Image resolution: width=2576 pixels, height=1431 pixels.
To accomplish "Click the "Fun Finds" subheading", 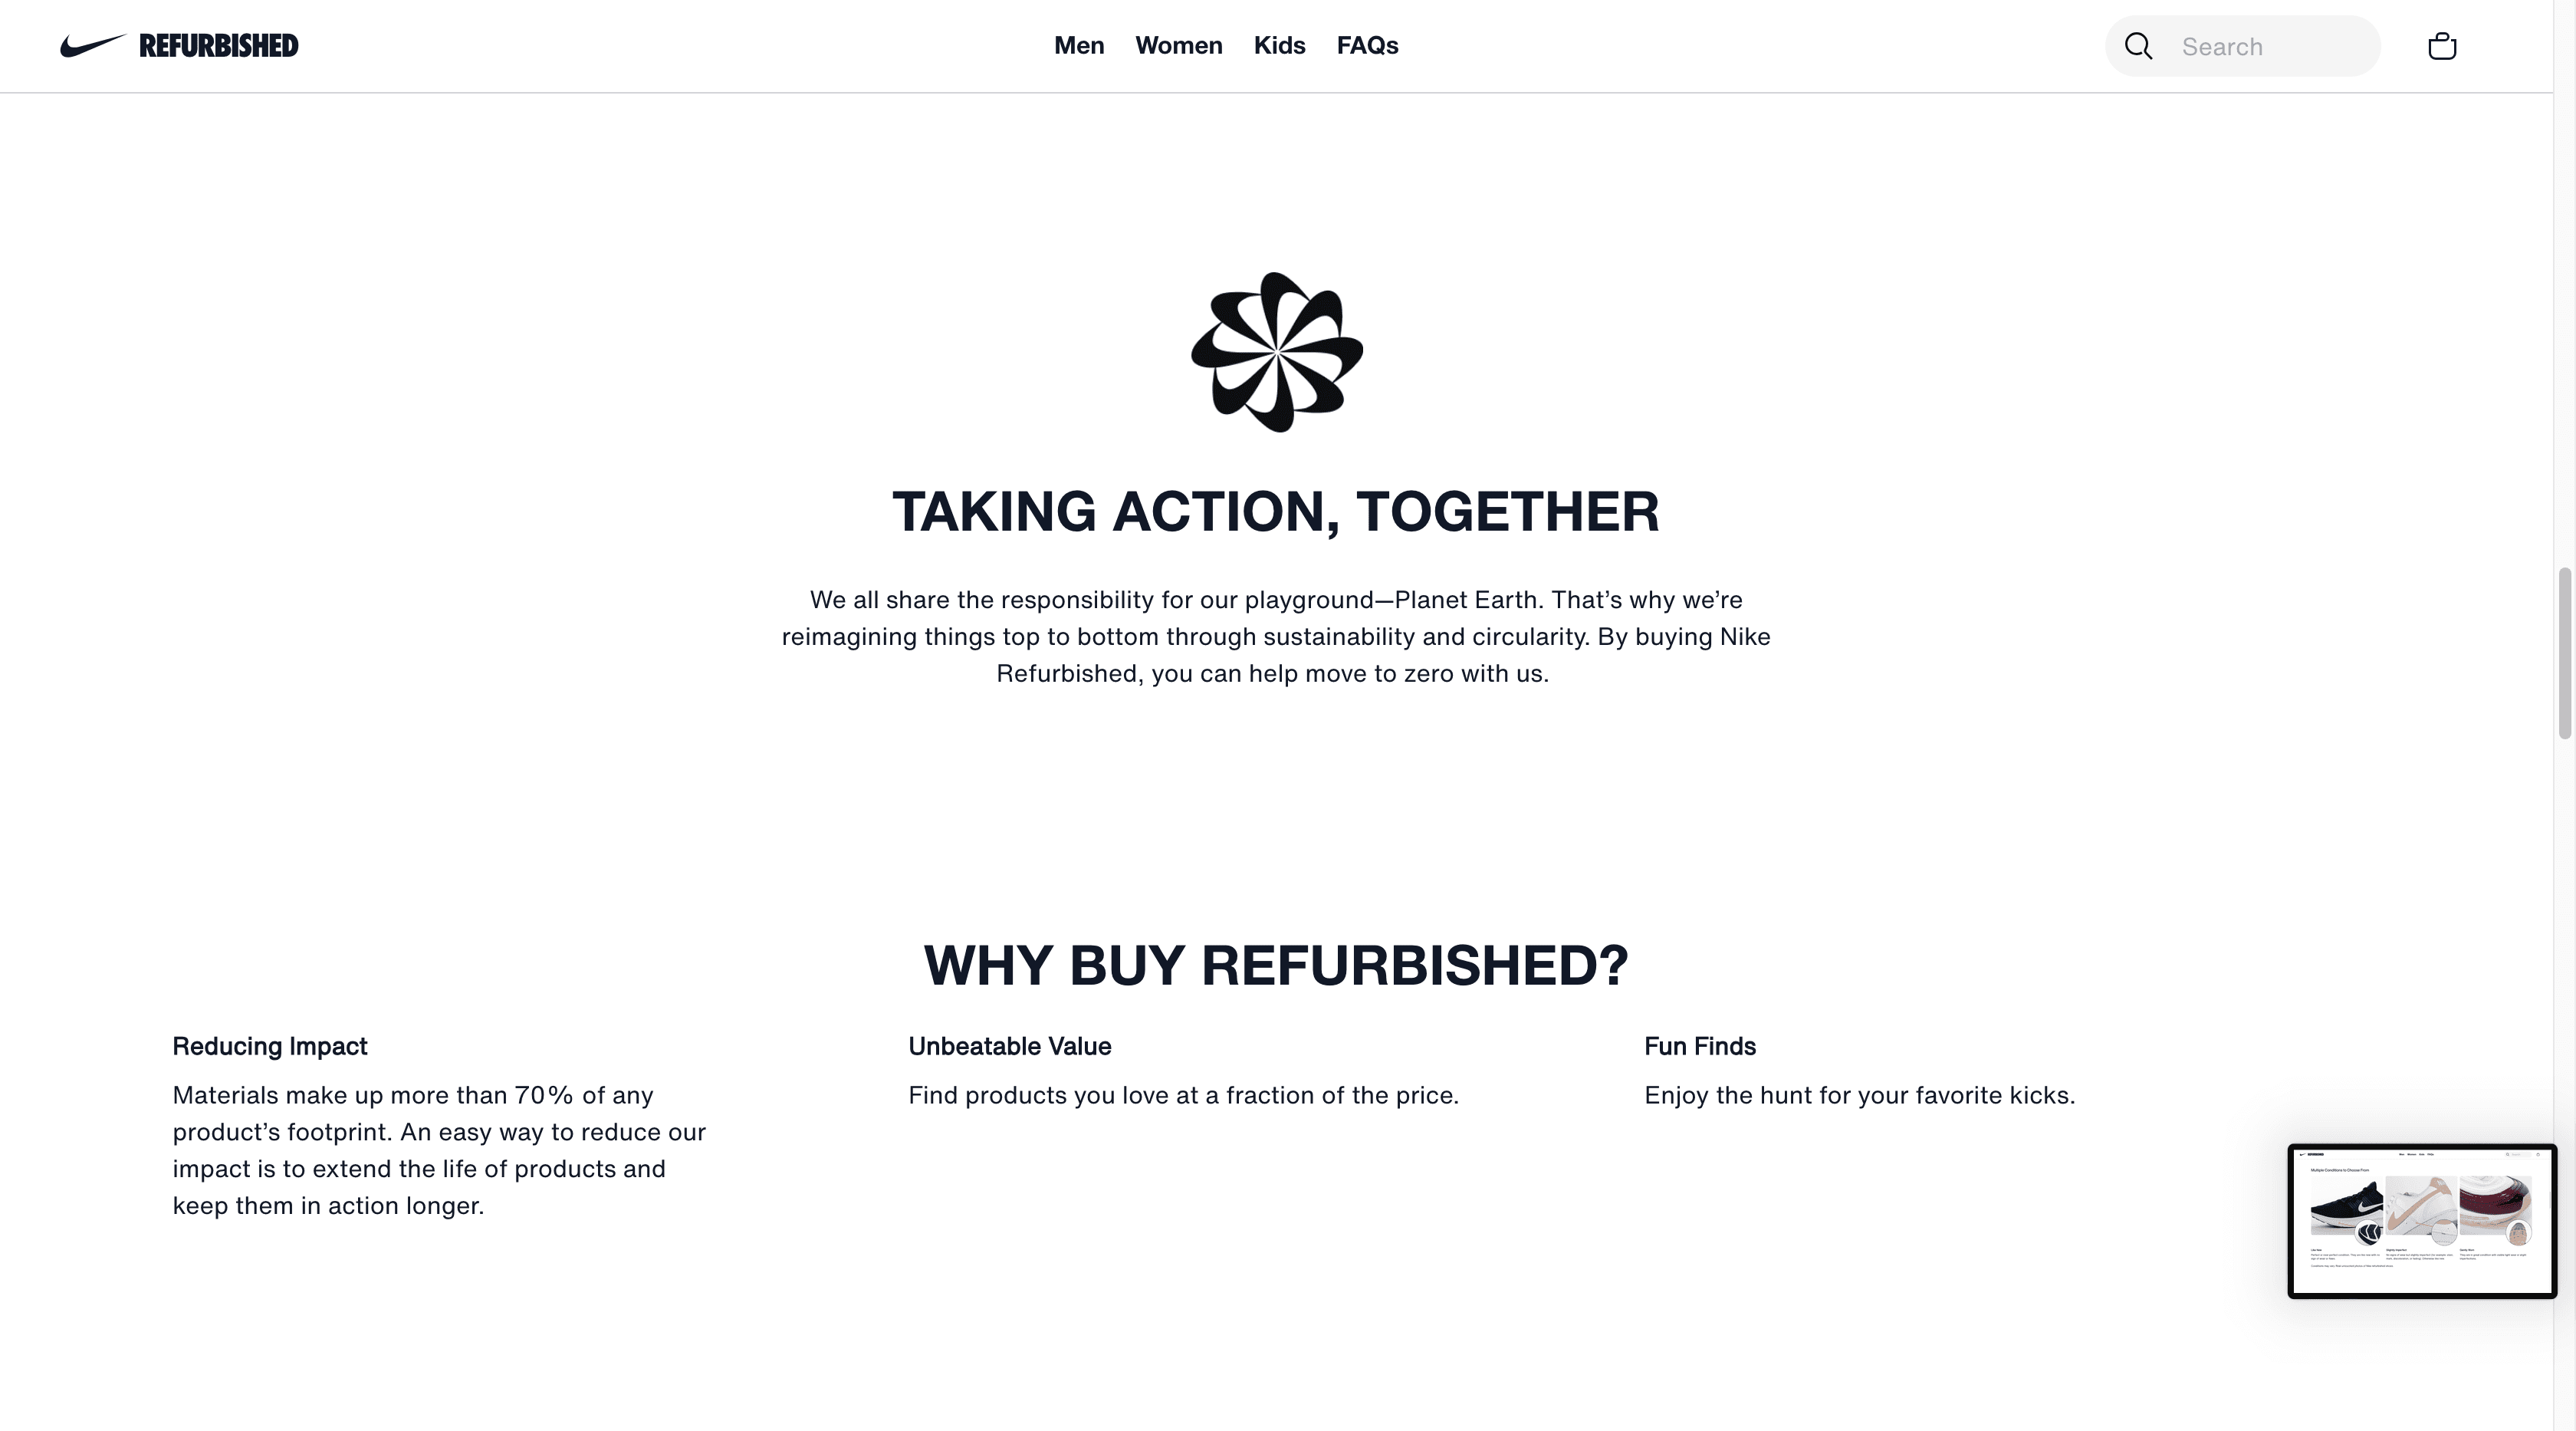I will pos(1699,1046).
